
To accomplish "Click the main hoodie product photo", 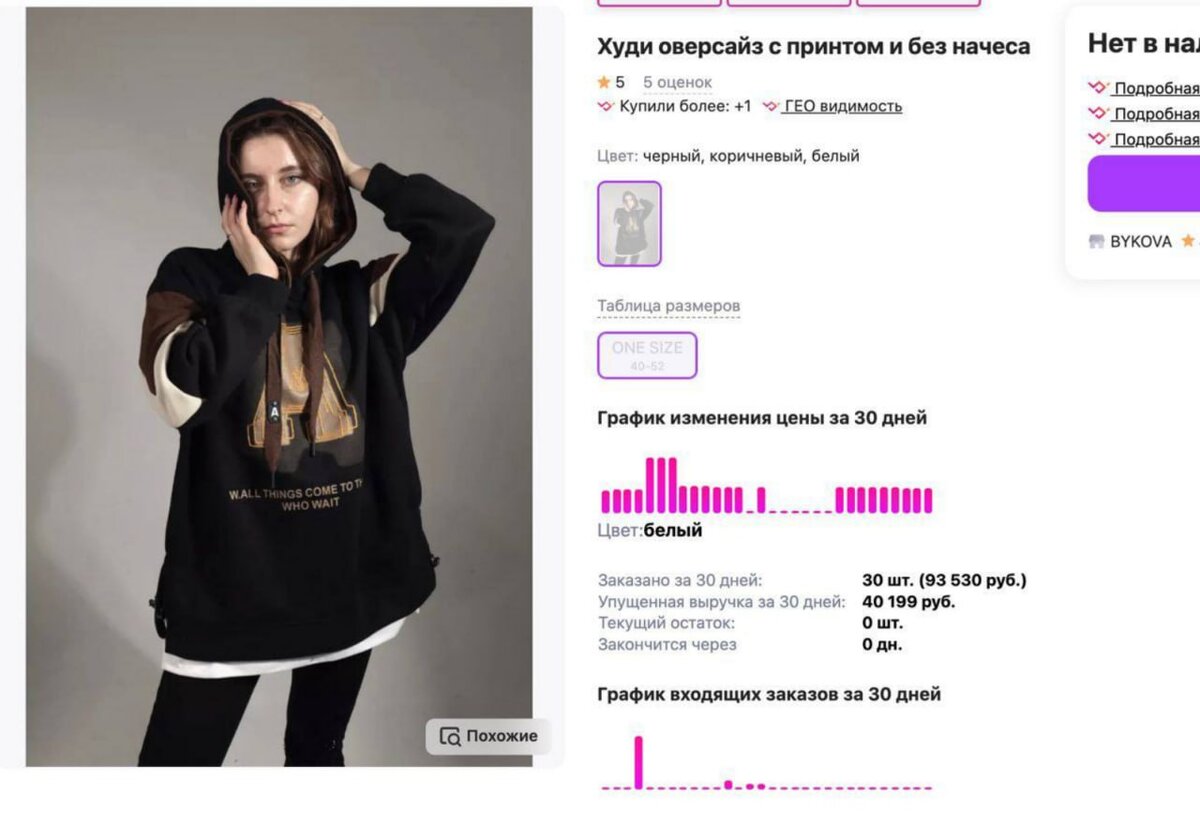I will point(279,387).
